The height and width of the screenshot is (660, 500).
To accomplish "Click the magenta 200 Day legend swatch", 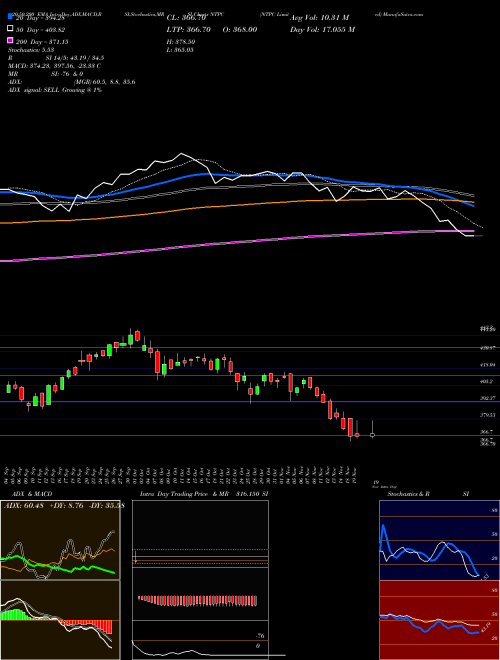I will click(x=11, y=41).
